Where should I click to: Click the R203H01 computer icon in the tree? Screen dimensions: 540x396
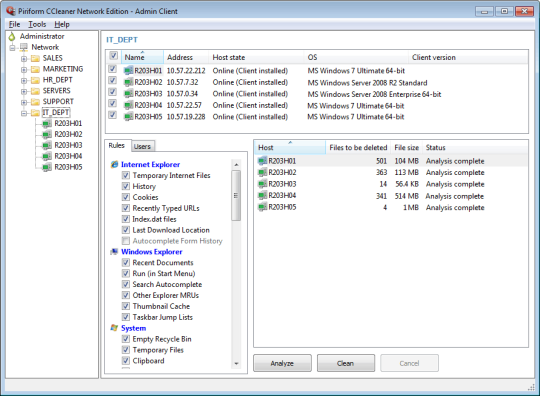(x=47, y=124)
